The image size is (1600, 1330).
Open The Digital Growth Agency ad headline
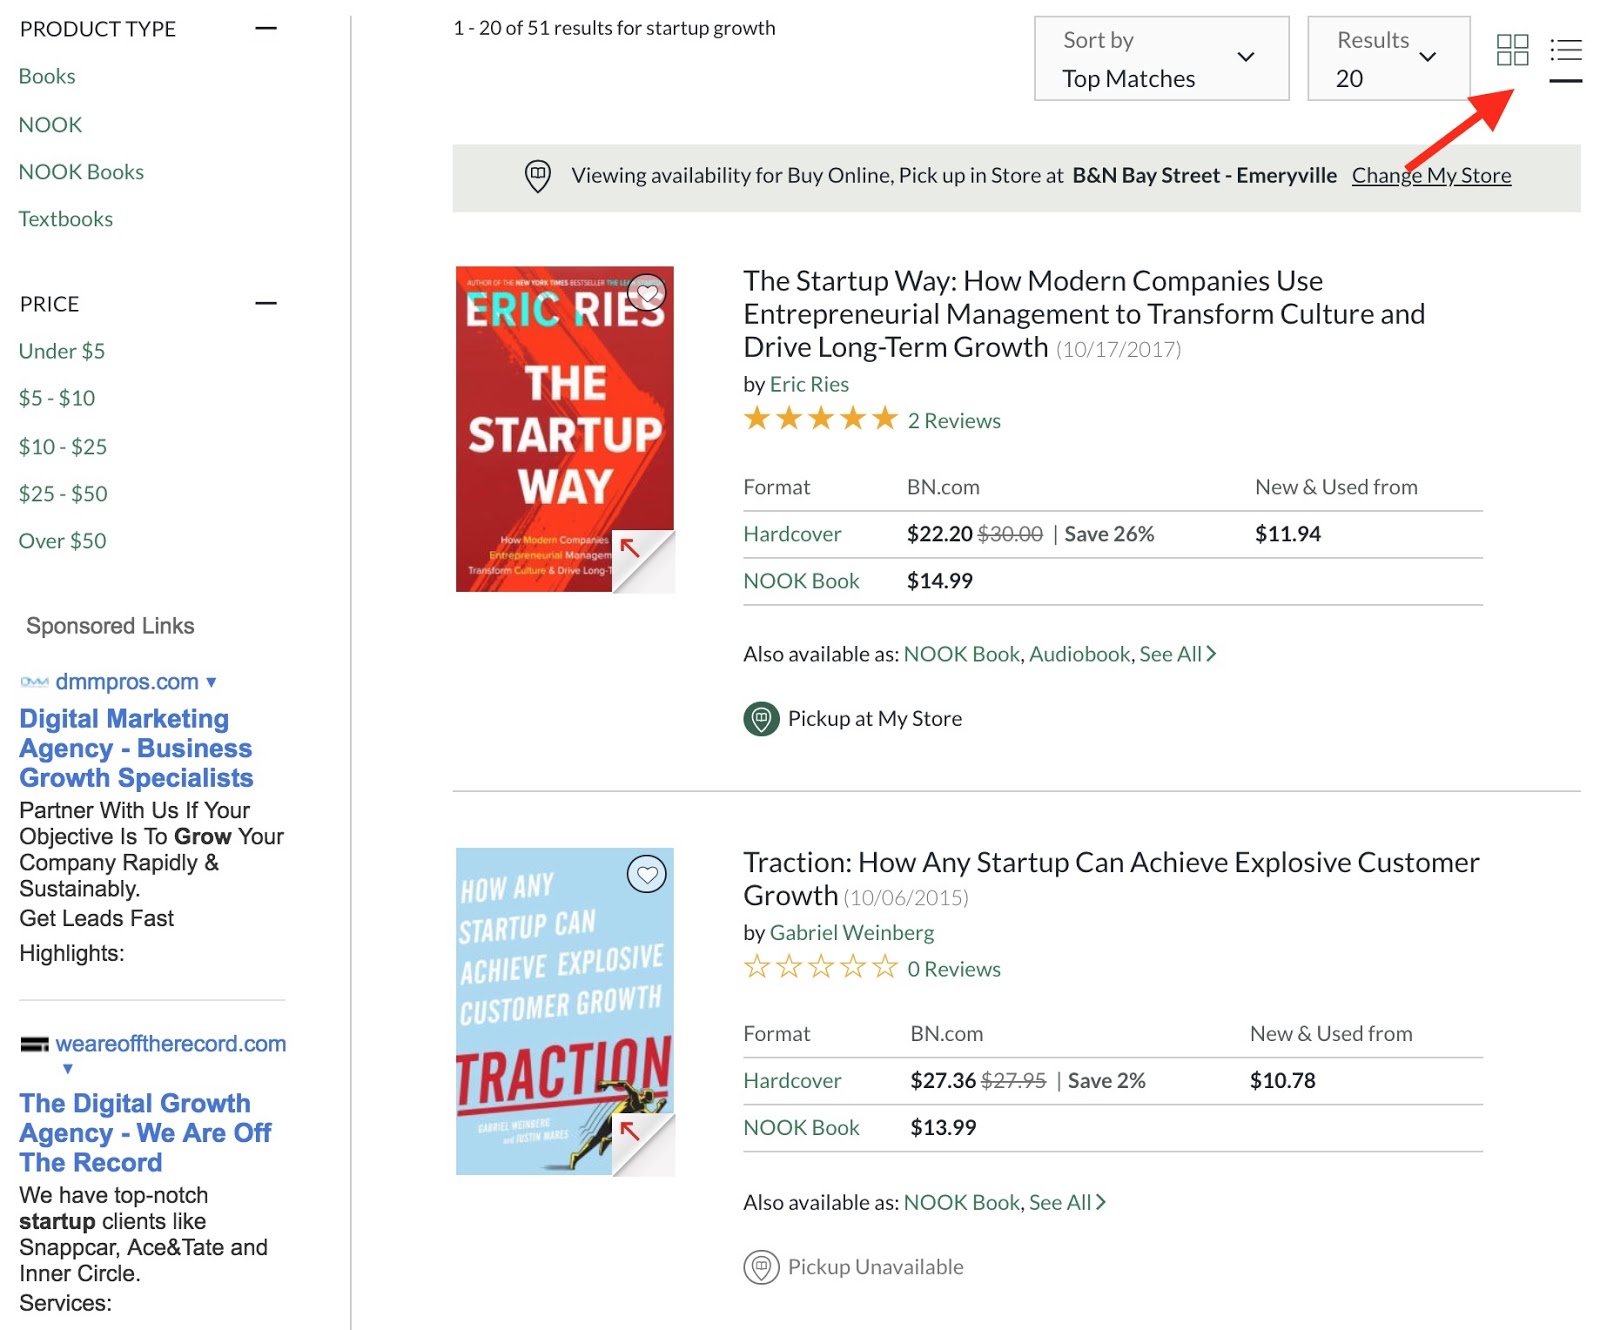coord(145,1133)
